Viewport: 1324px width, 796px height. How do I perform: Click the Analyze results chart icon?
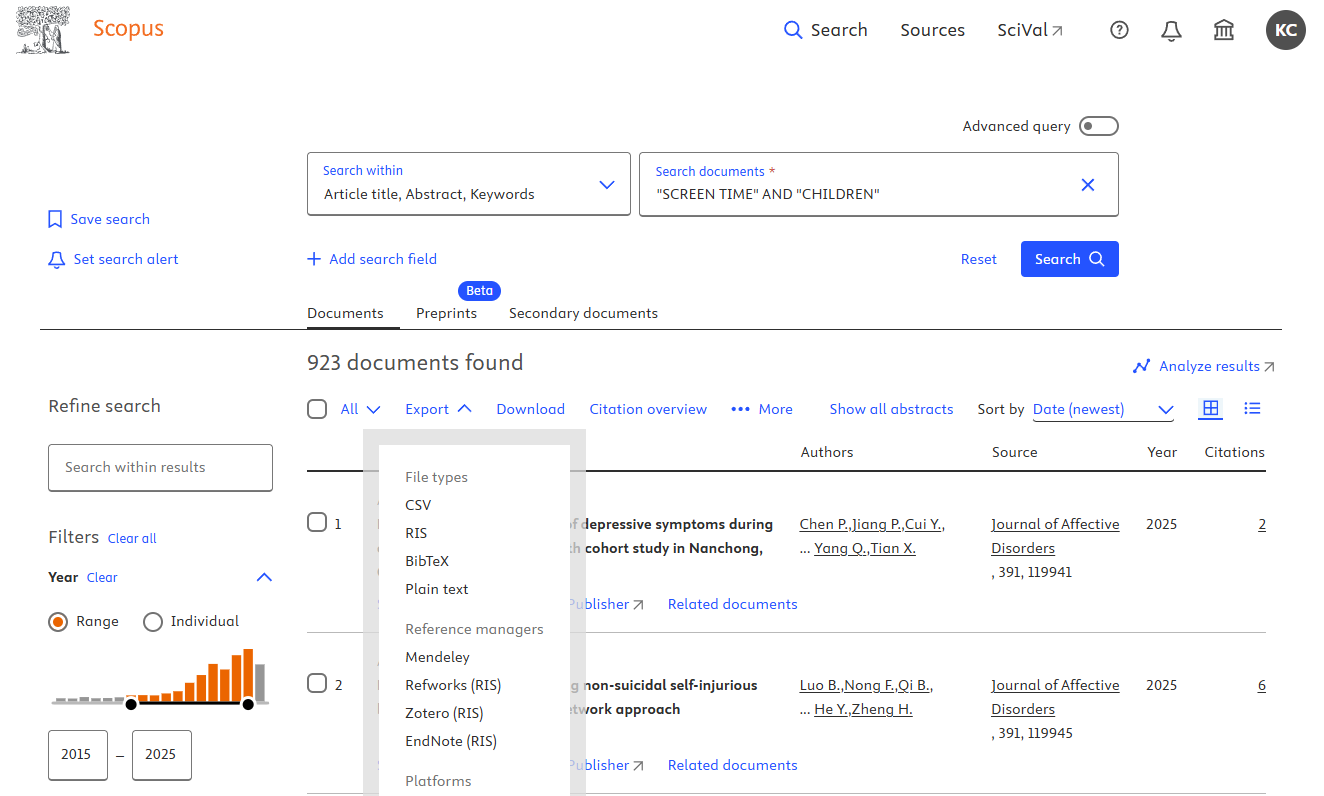(x=1141, y=366)
